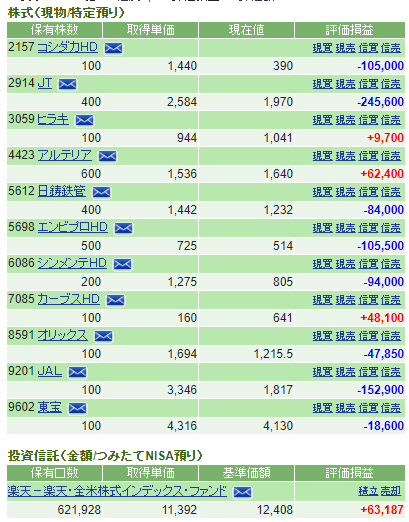This screenshot has height=522, width=409.
Task: Click 信売 in the カーブスHD row
Action: tap(391, 300)
